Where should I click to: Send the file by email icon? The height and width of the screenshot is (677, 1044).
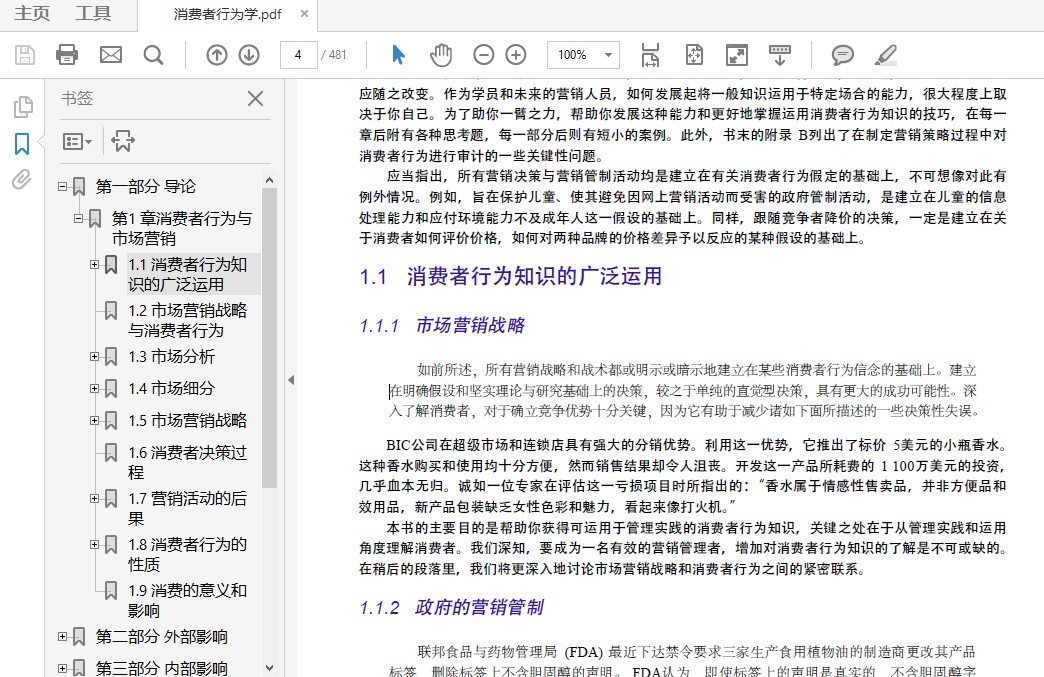click(110, 55)
